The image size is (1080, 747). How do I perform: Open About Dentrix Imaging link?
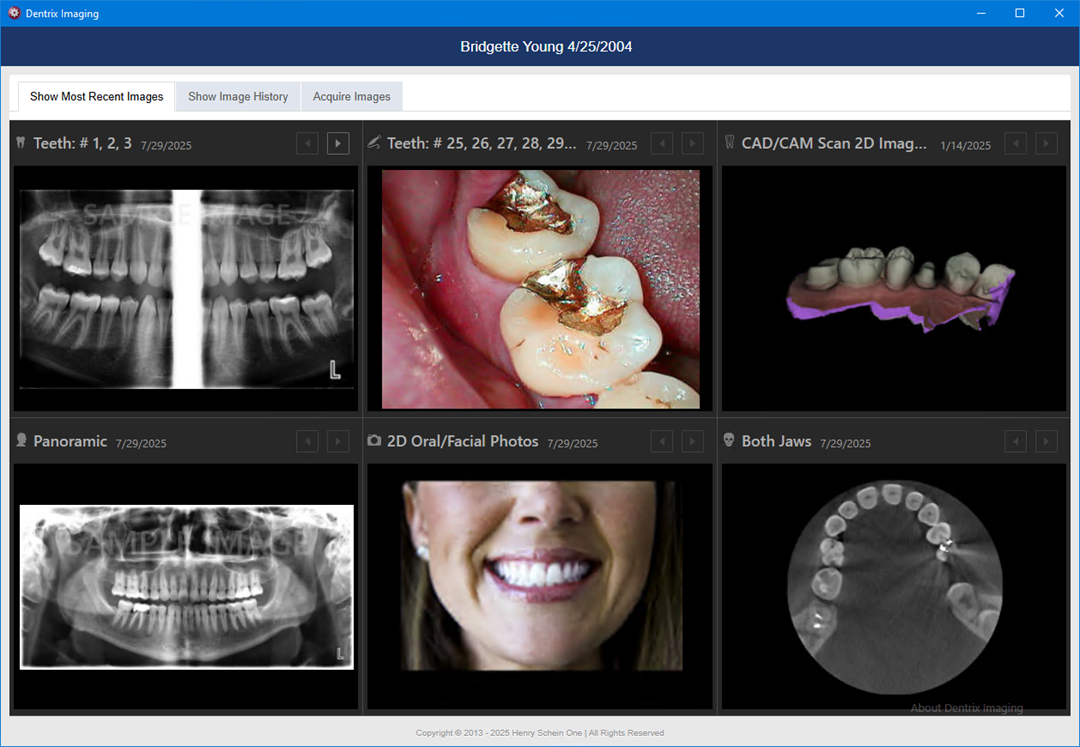pyautogui.click(x=966, y=708)
